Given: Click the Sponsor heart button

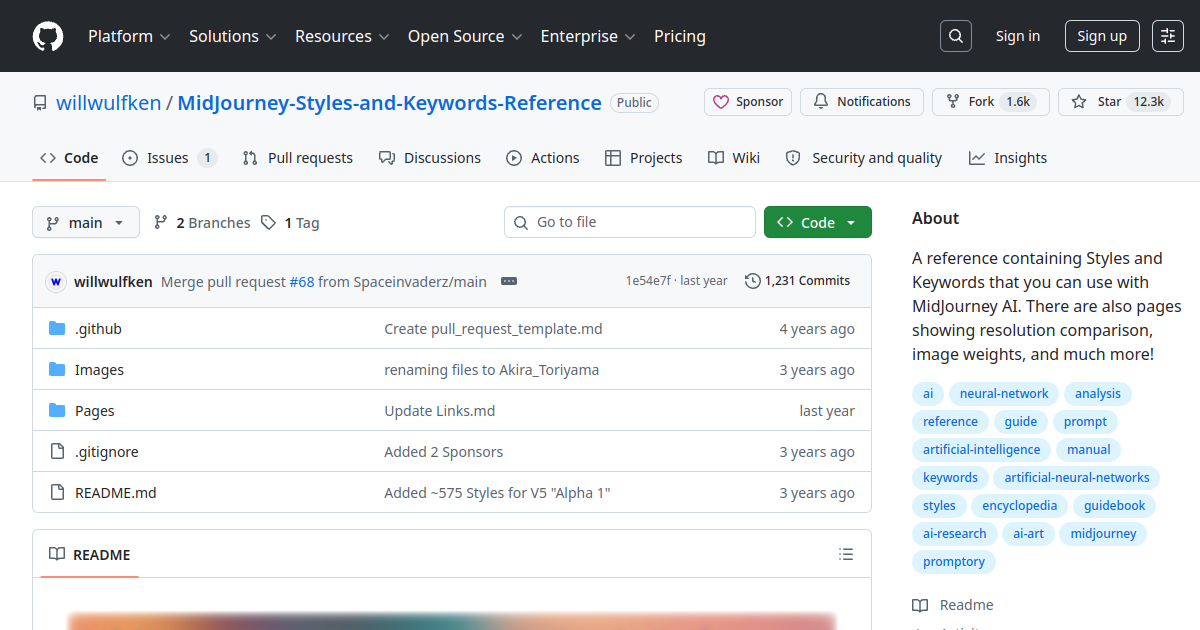Looking at the screenshot, I should tap(748, 102).
